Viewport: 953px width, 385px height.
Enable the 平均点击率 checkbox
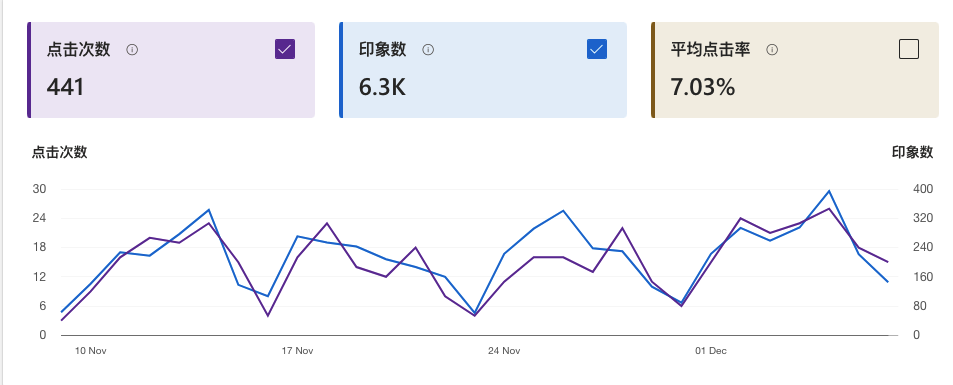pos(909,49)
